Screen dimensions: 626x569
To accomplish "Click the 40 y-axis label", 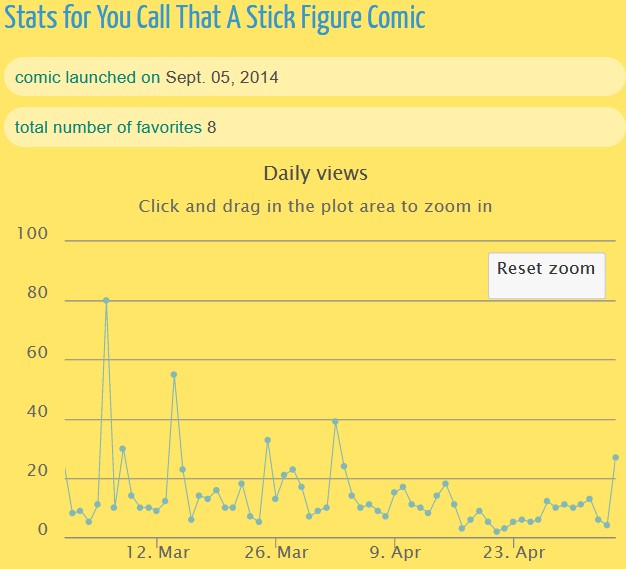I will pyautogui.click(x=37, y=412).
